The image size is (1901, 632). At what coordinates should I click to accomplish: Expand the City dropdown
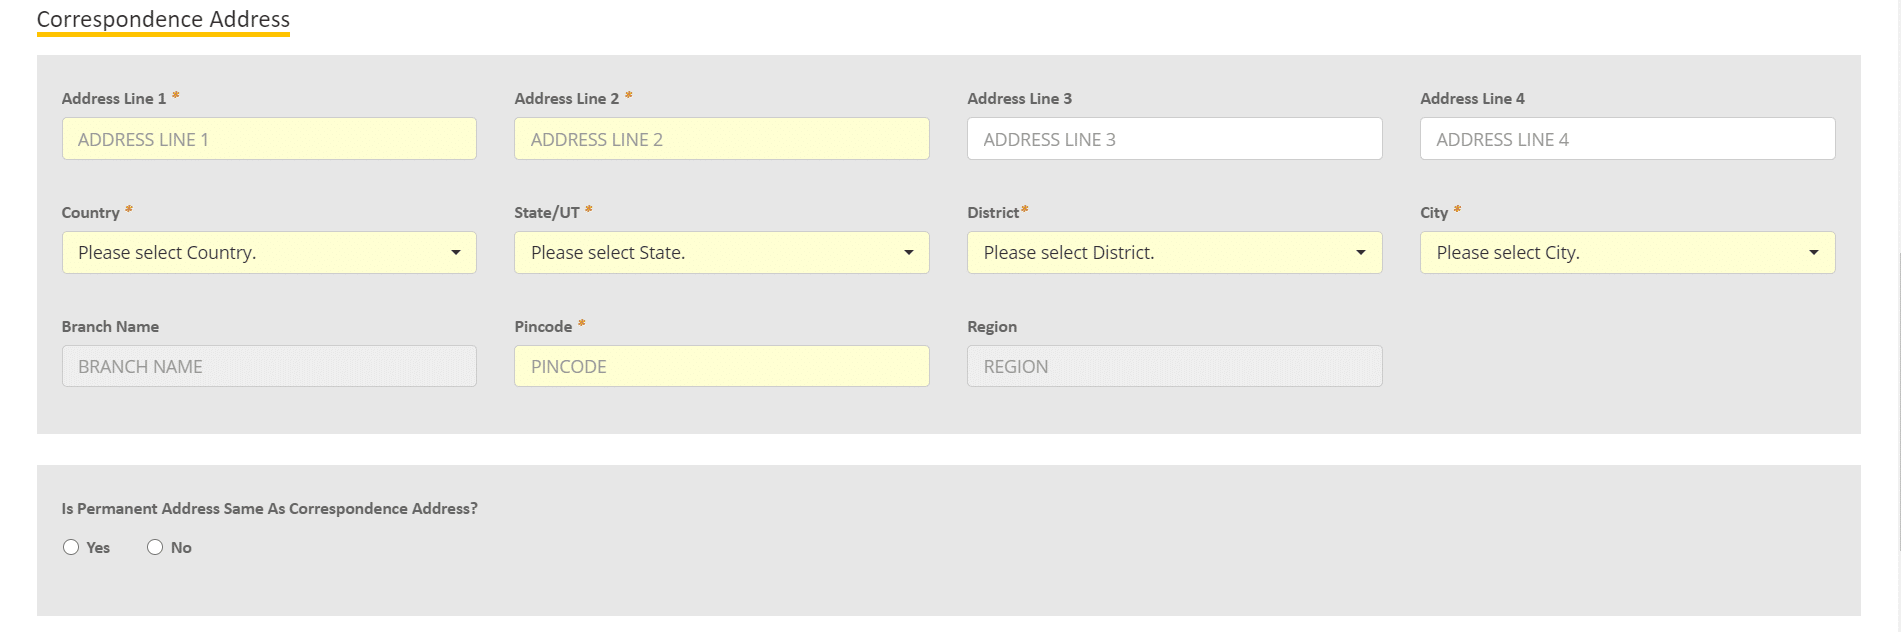click(x=1627, y=253)
